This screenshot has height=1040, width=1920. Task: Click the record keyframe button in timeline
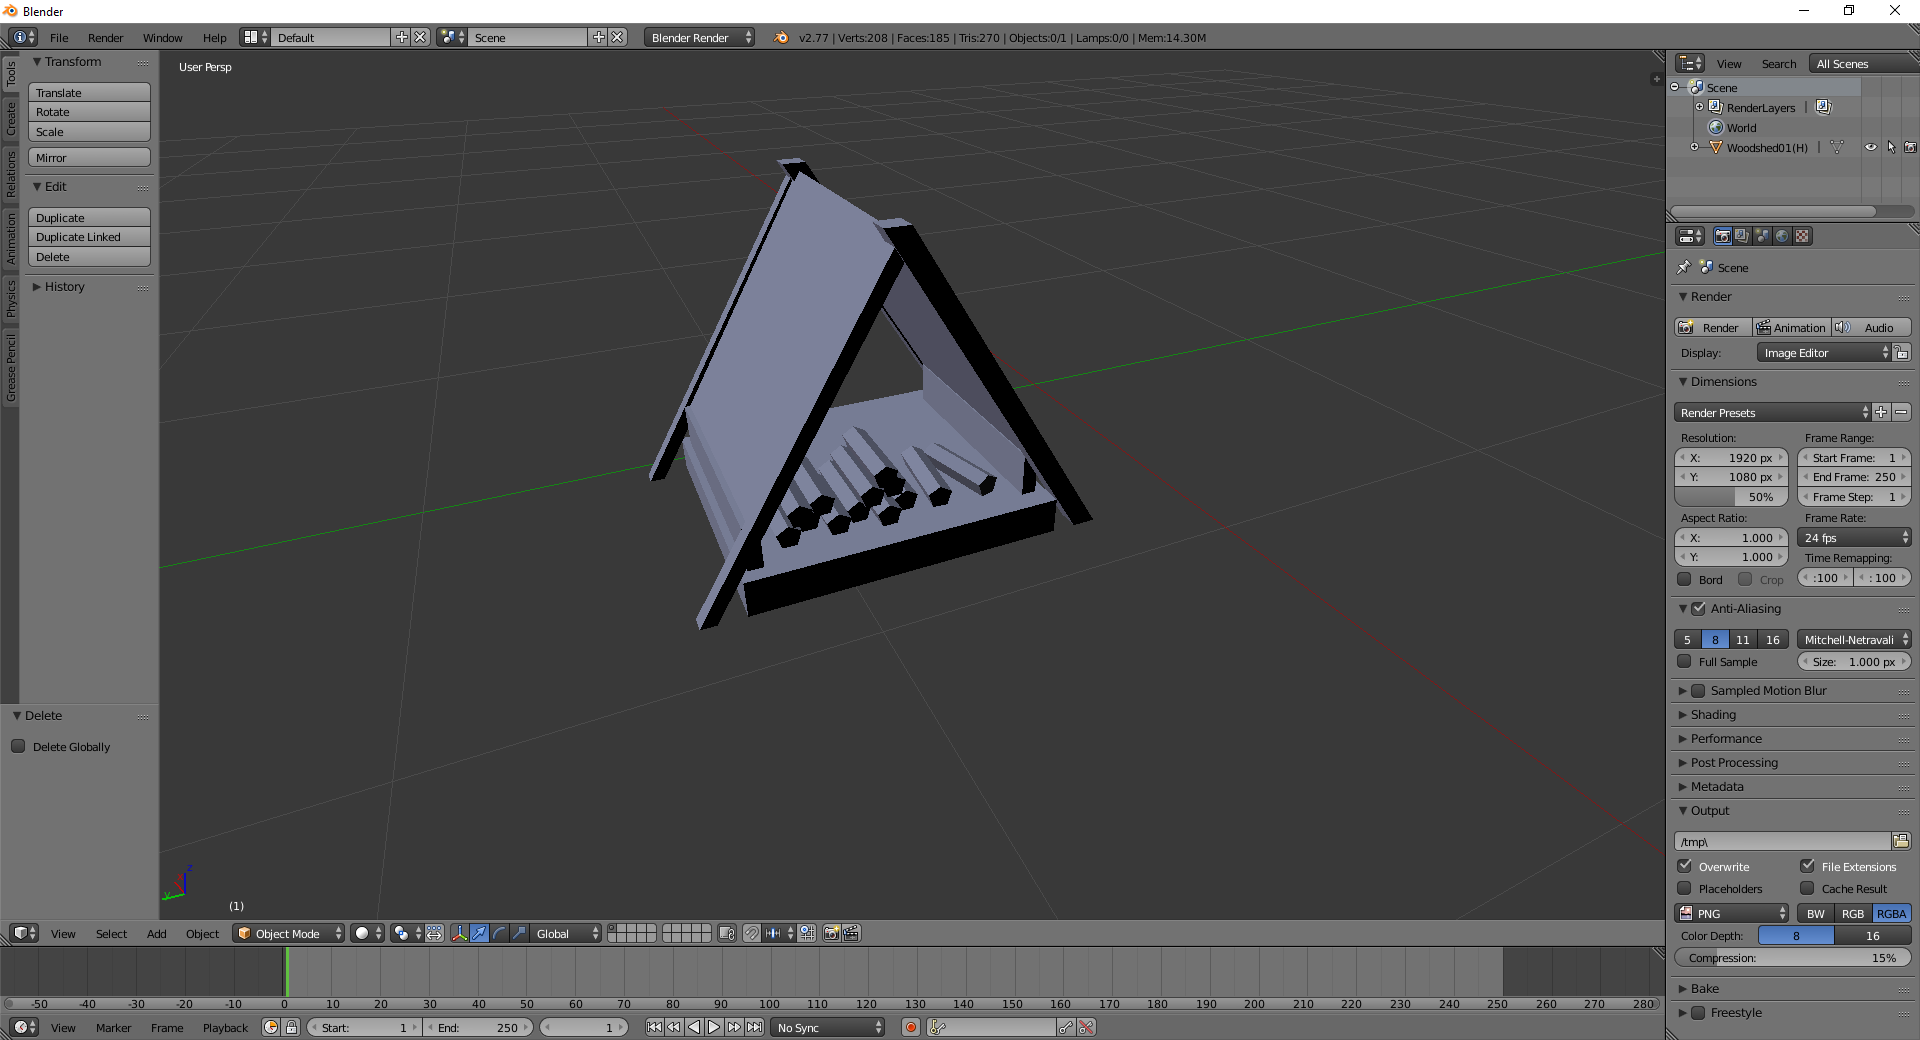910,1027
